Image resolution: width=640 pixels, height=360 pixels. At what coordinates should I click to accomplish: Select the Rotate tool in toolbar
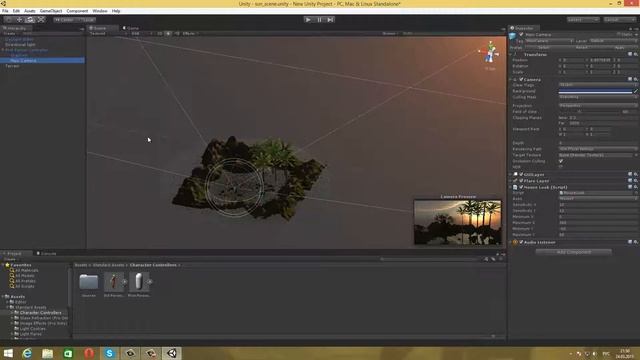point(30,20)
